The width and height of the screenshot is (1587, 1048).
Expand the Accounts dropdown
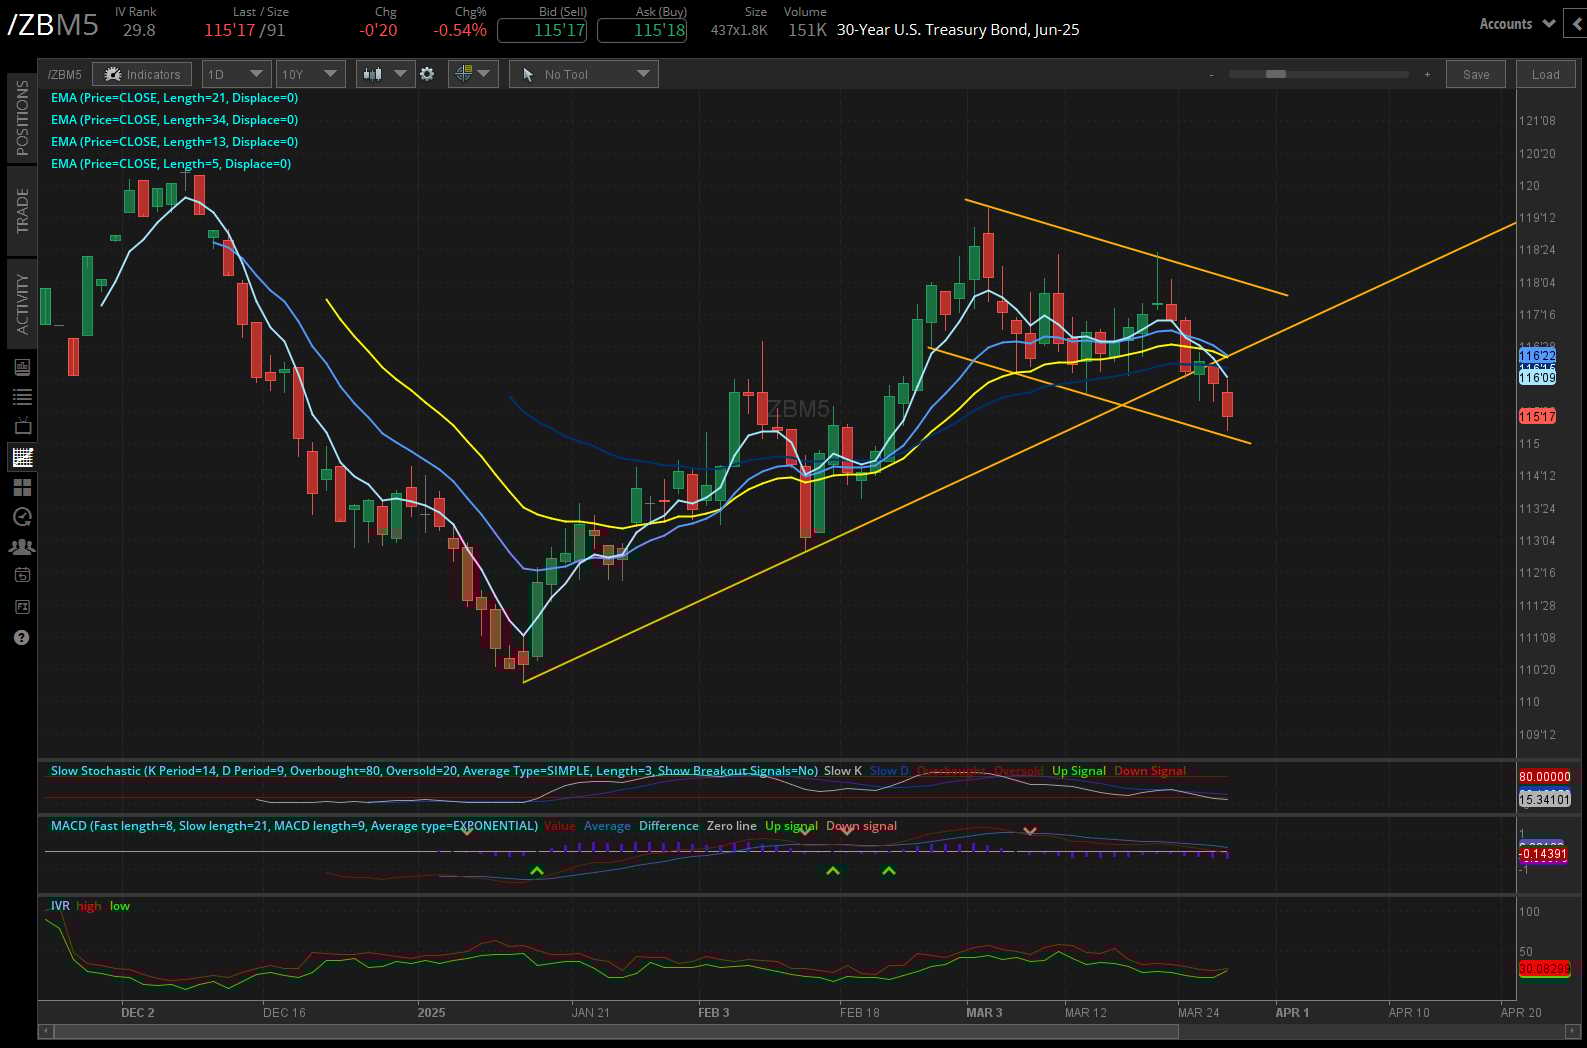pyautogui.click(x=1516, y=23)
